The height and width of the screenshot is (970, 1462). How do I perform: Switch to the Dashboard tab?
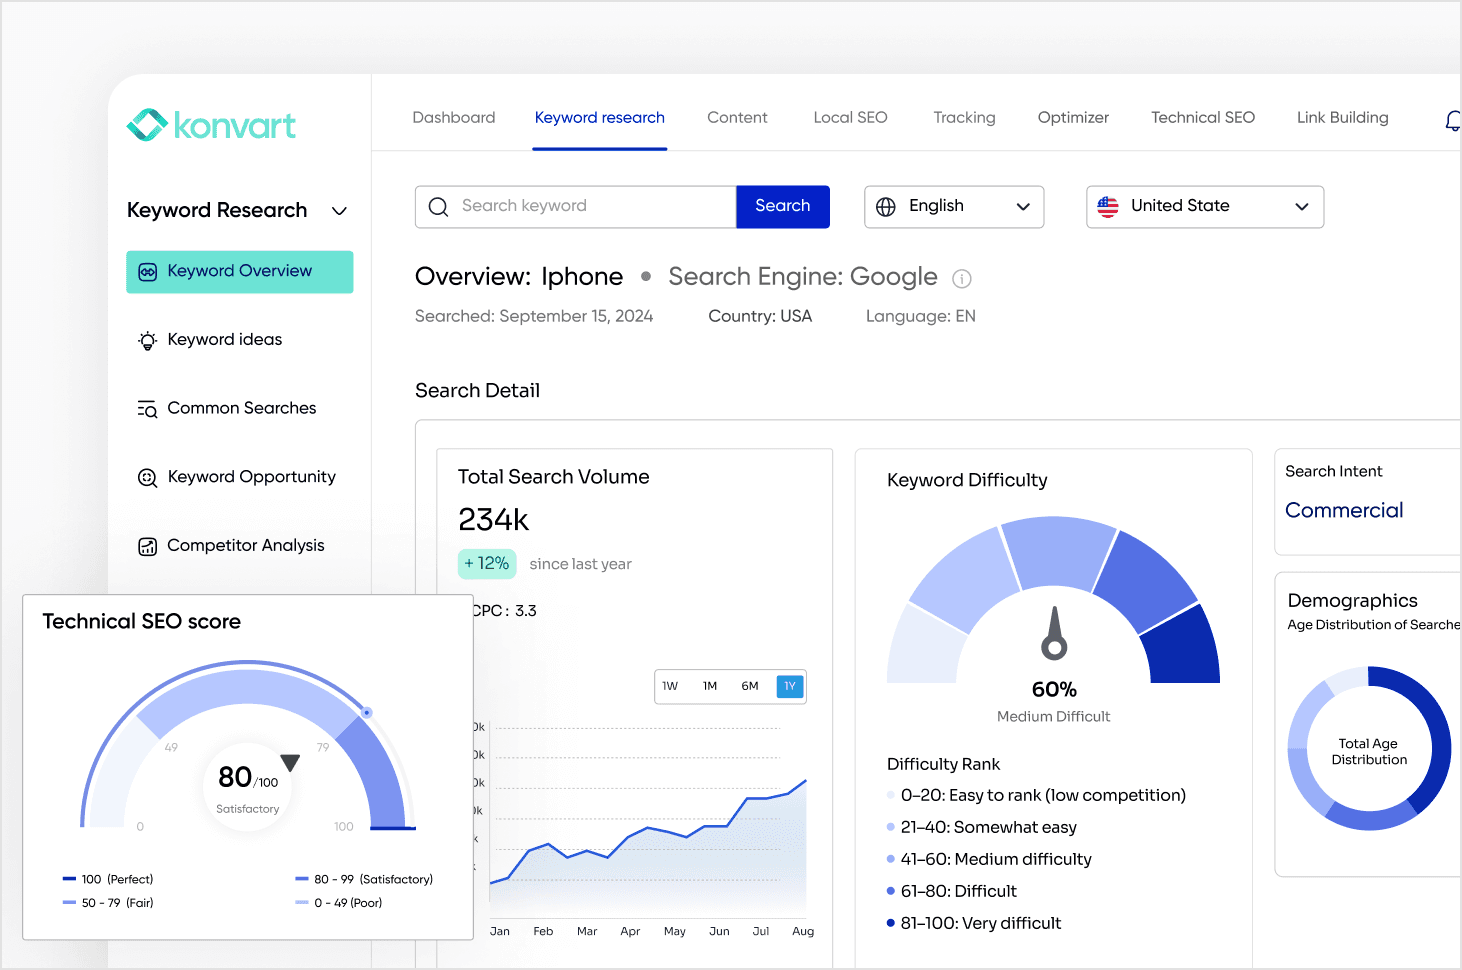454,117
